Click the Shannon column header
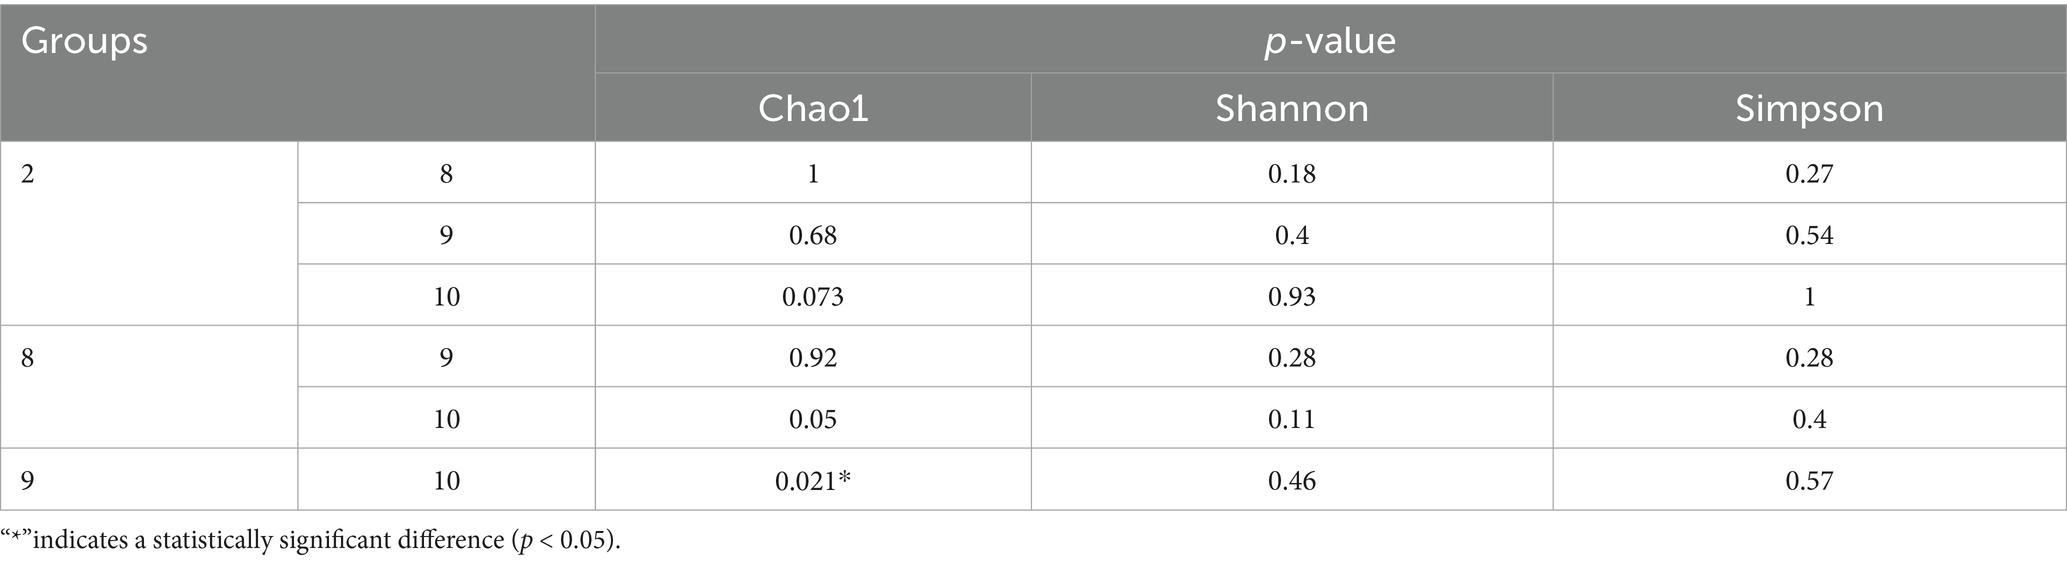The height and width of the screenshot is (562, 2067). point(1292,108)
